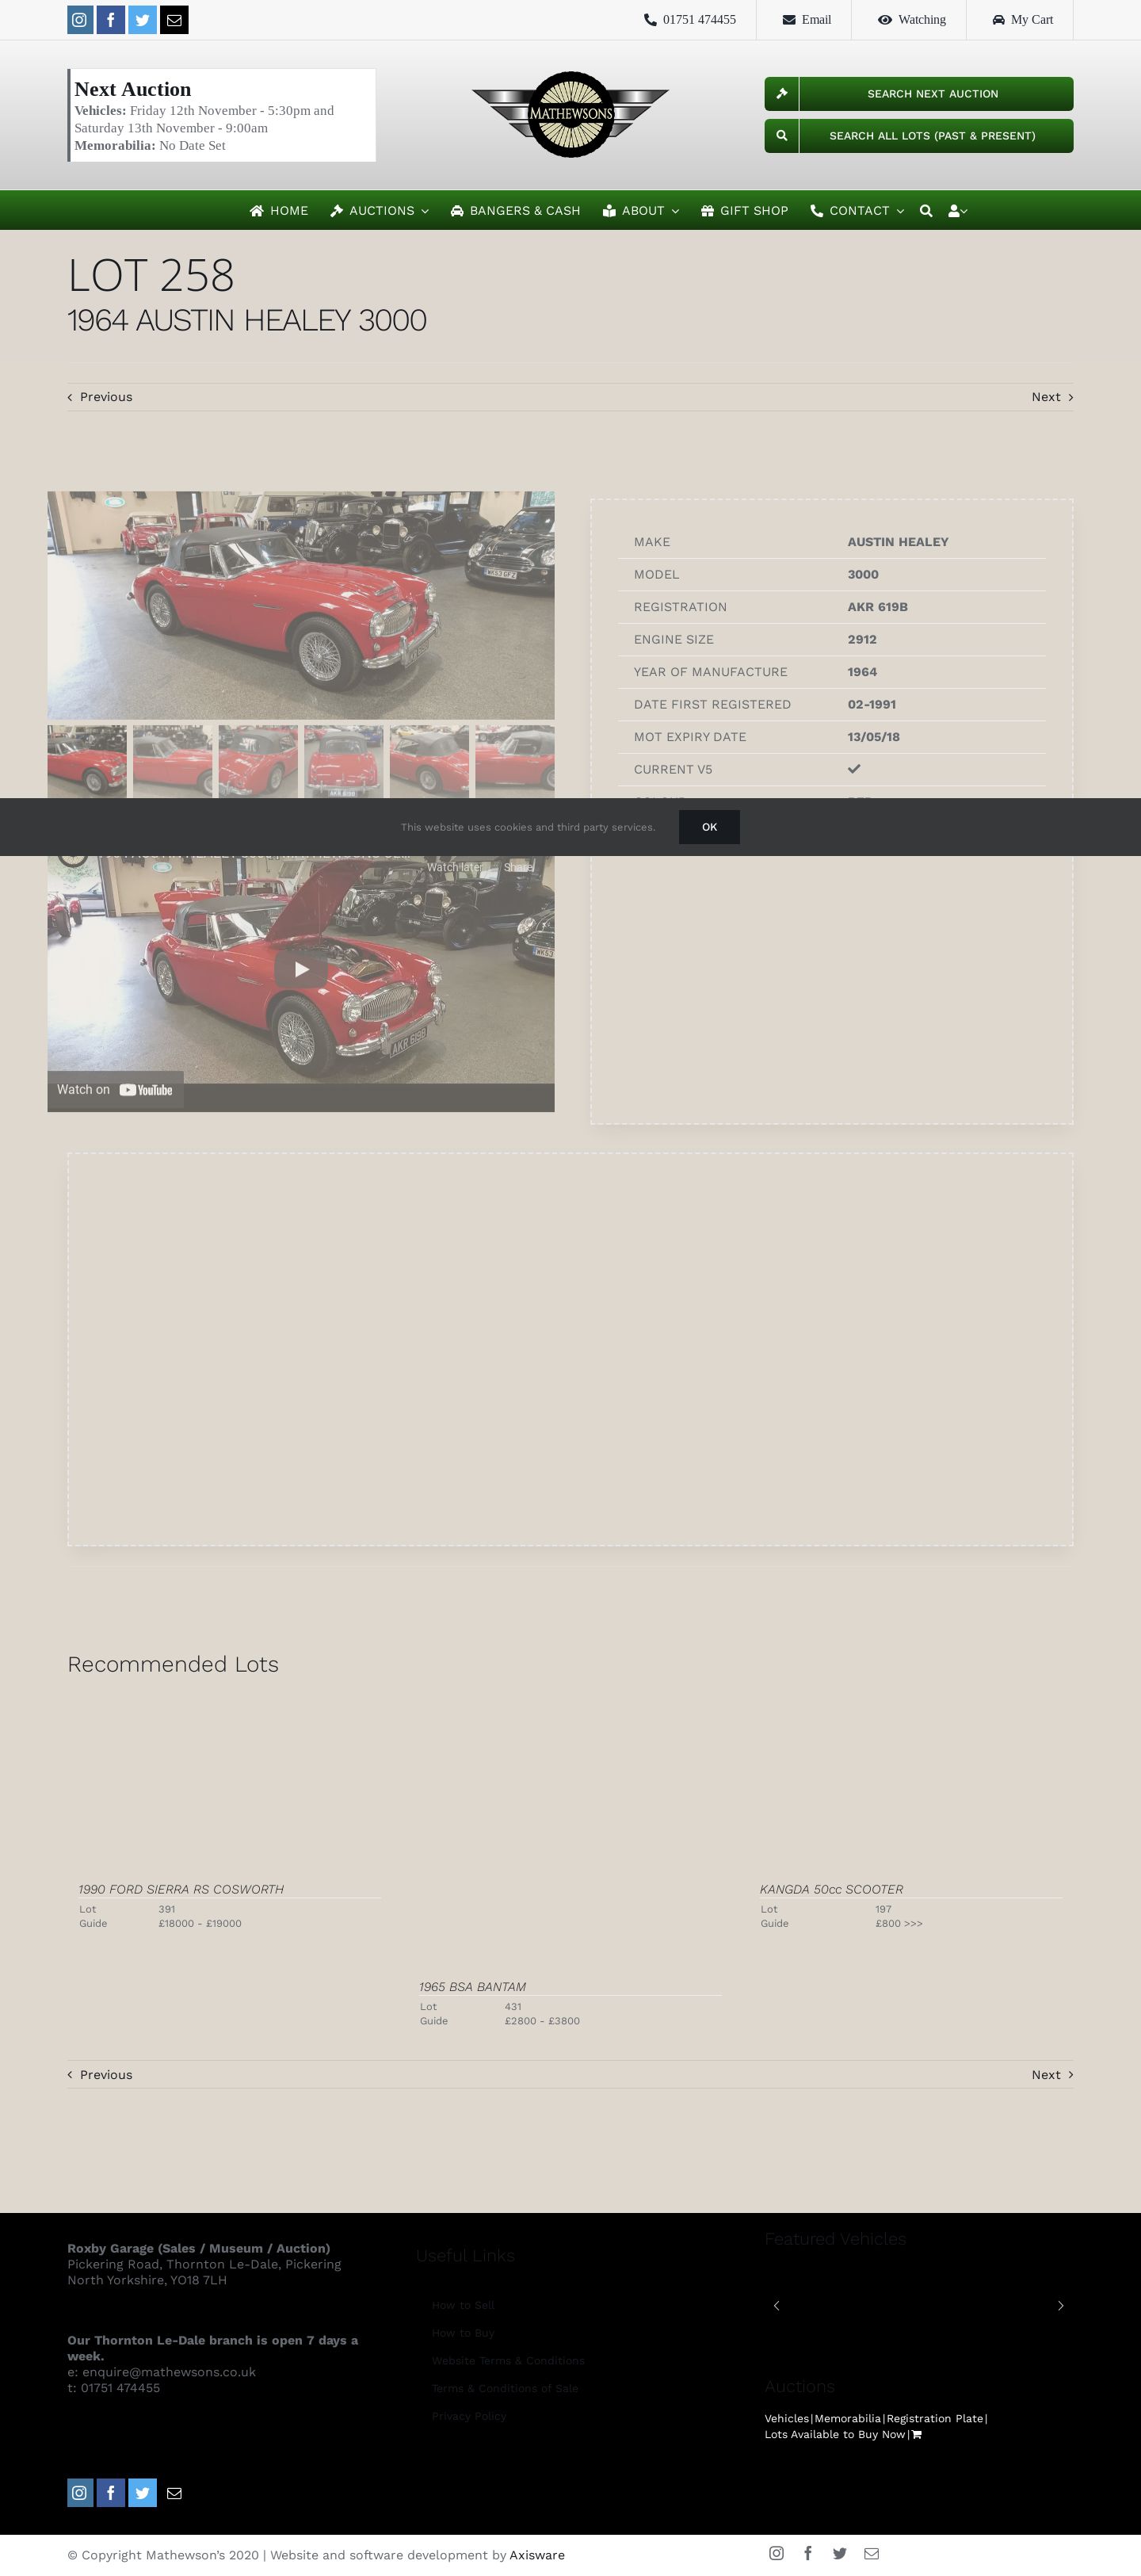Open Memorabilia auctions footer link
The image size is (1141, 2576).
tap(848, 2418)
